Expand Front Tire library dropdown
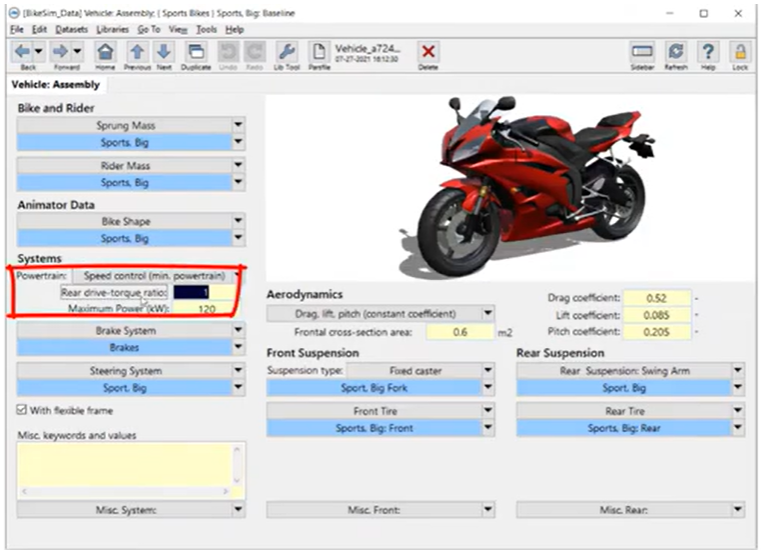 click(488, 411)
